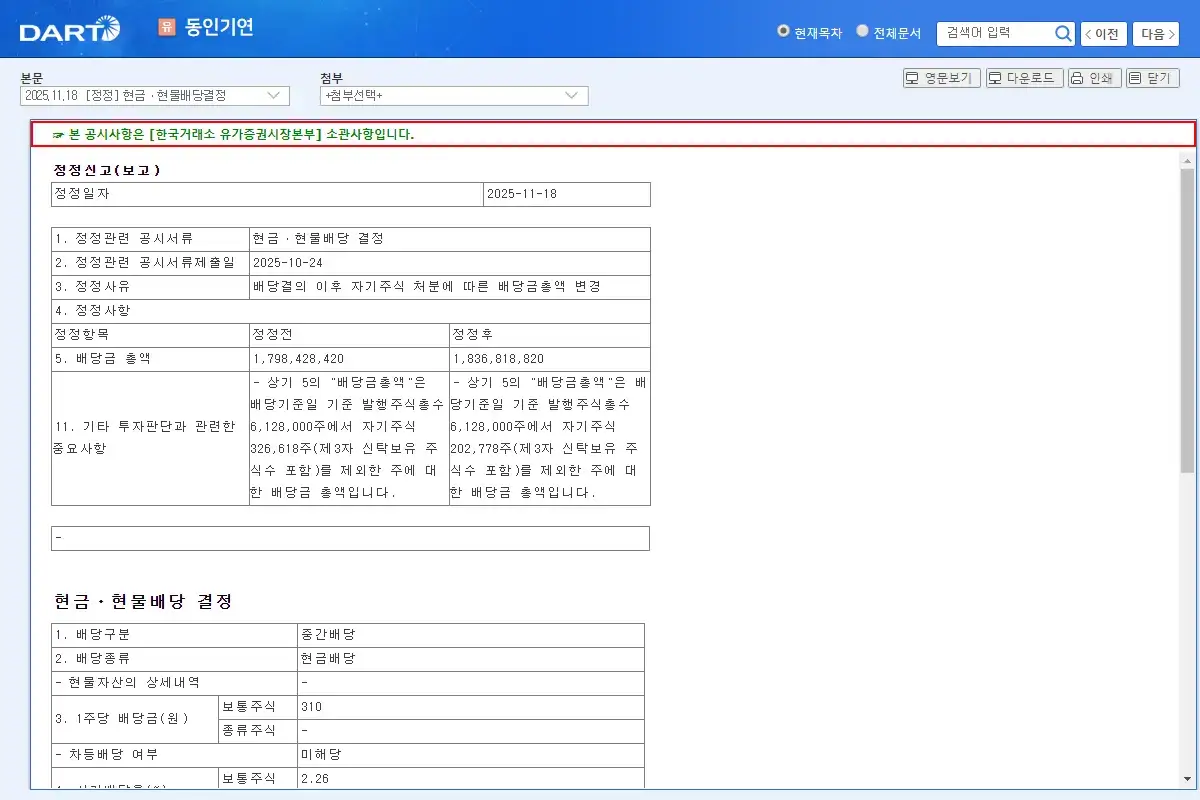This screenshot has height=800, width=1200.
Task: Click the 2. 정정관련 공시서류제출일 label
Action: [150, 263]
